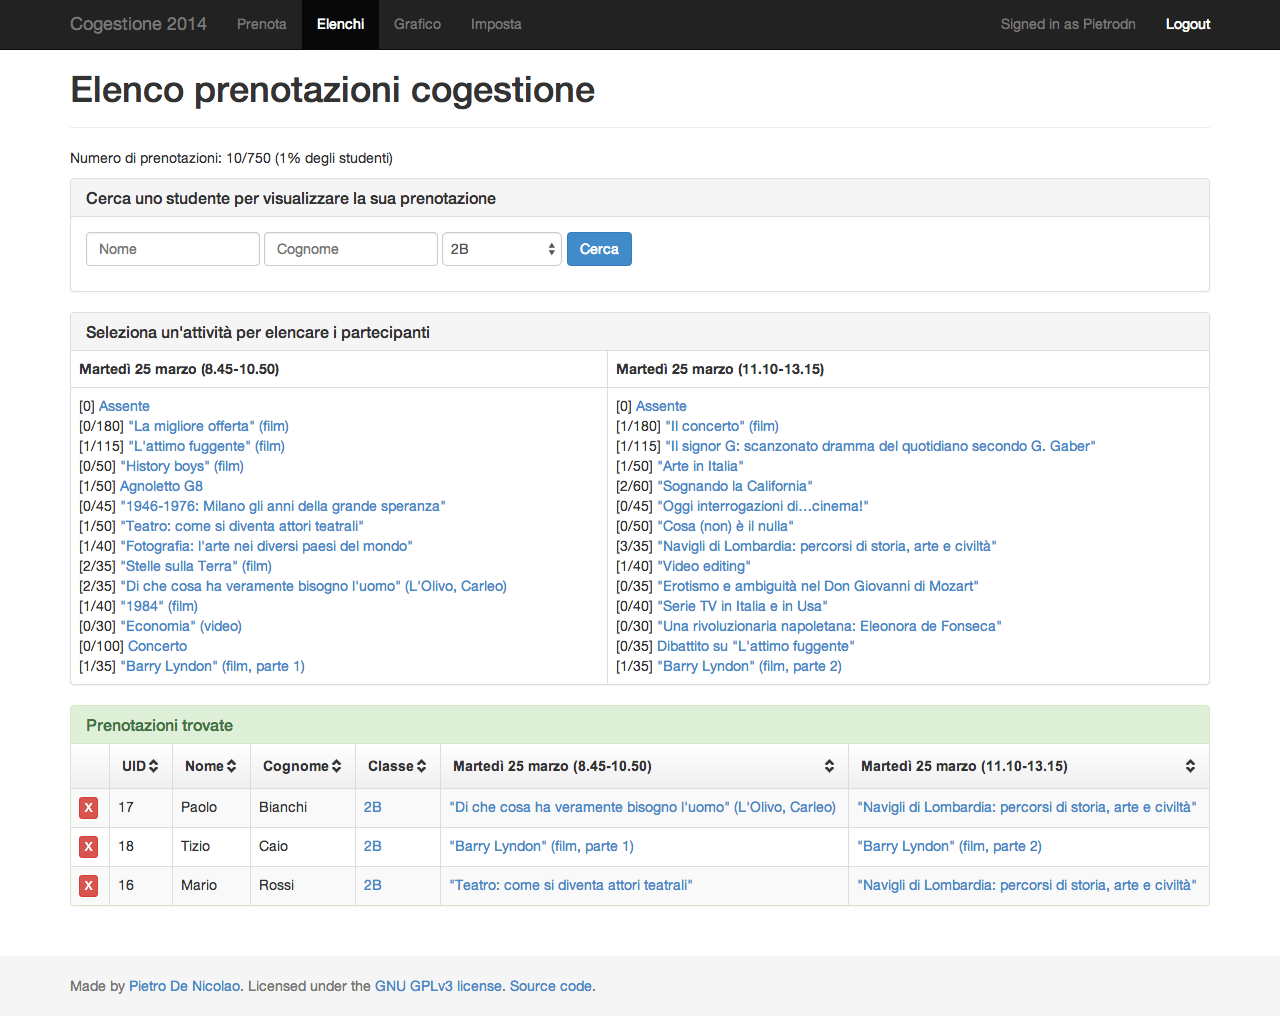Open "Erotismo e ambiguità nel Don Giovanni" activity
Viewport: 1280px width, 1017px height.
[818, 586]
